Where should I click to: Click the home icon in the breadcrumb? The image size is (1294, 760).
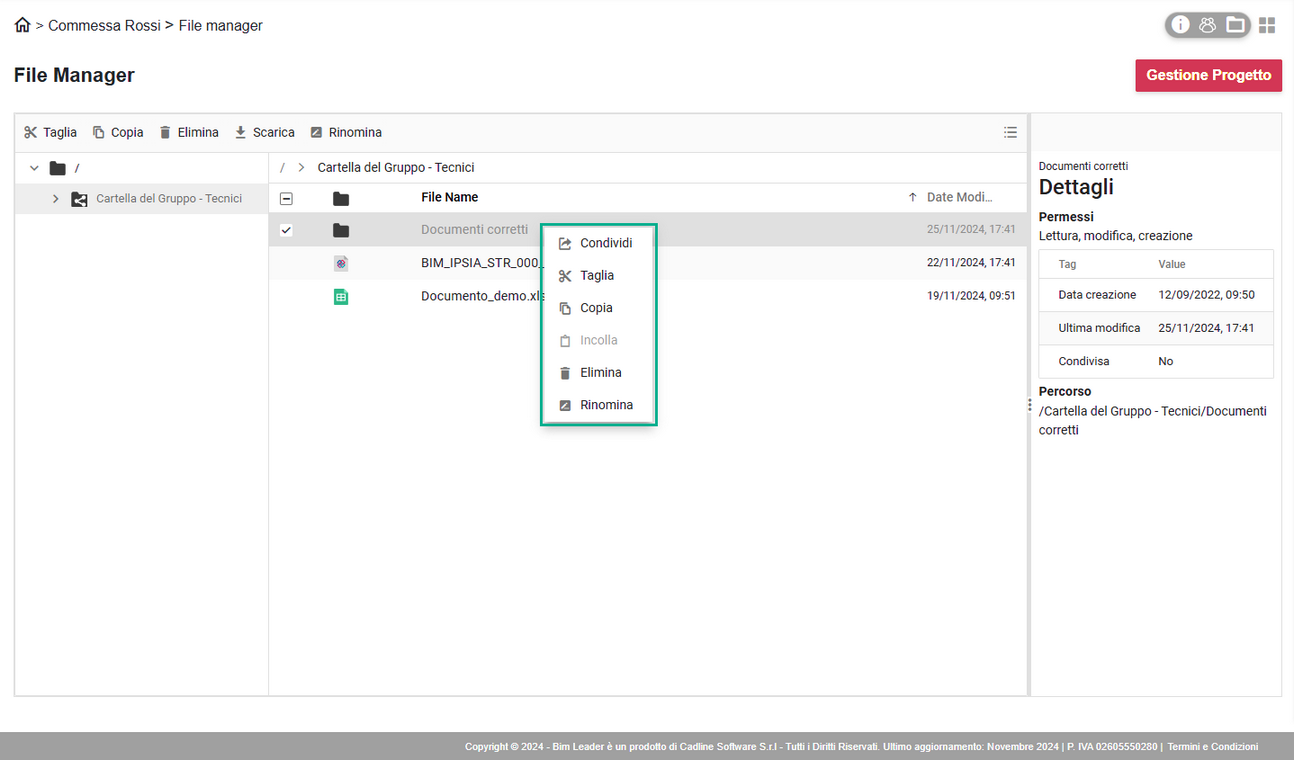[x=21, y=24]
